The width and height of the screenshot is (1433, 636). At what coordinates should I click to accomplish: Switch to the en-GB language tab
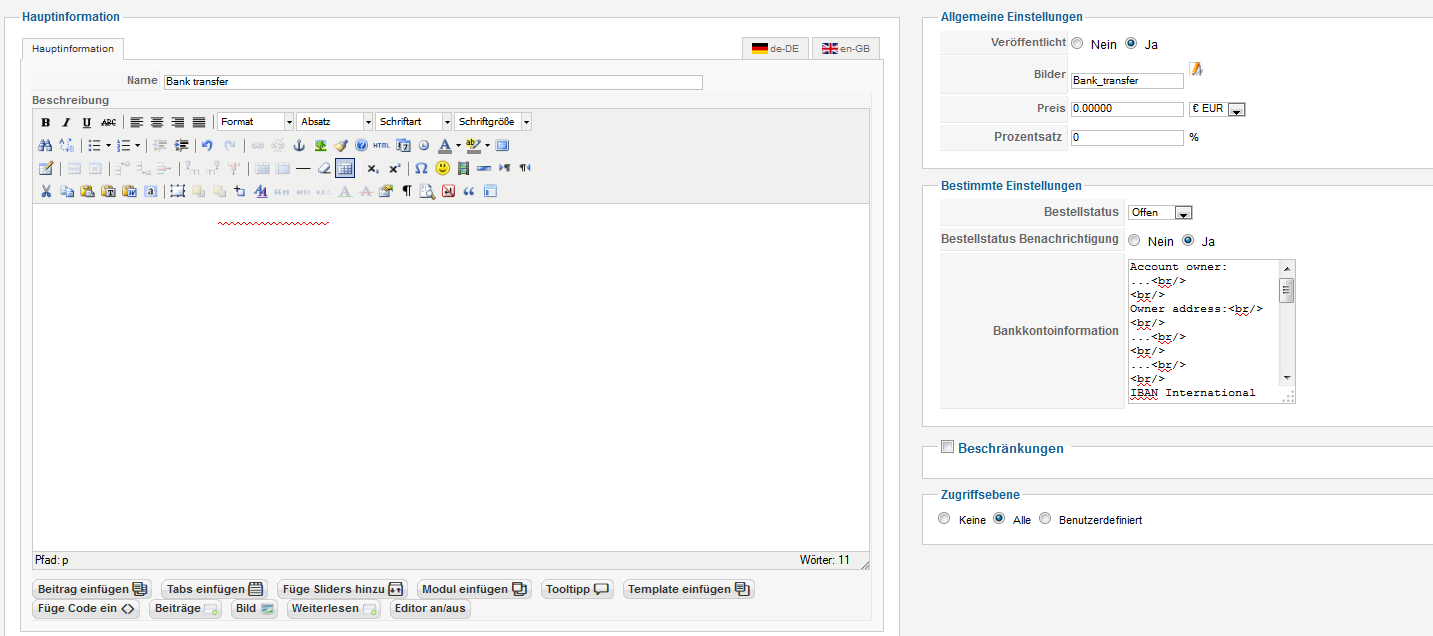click(x=845, y=49)
